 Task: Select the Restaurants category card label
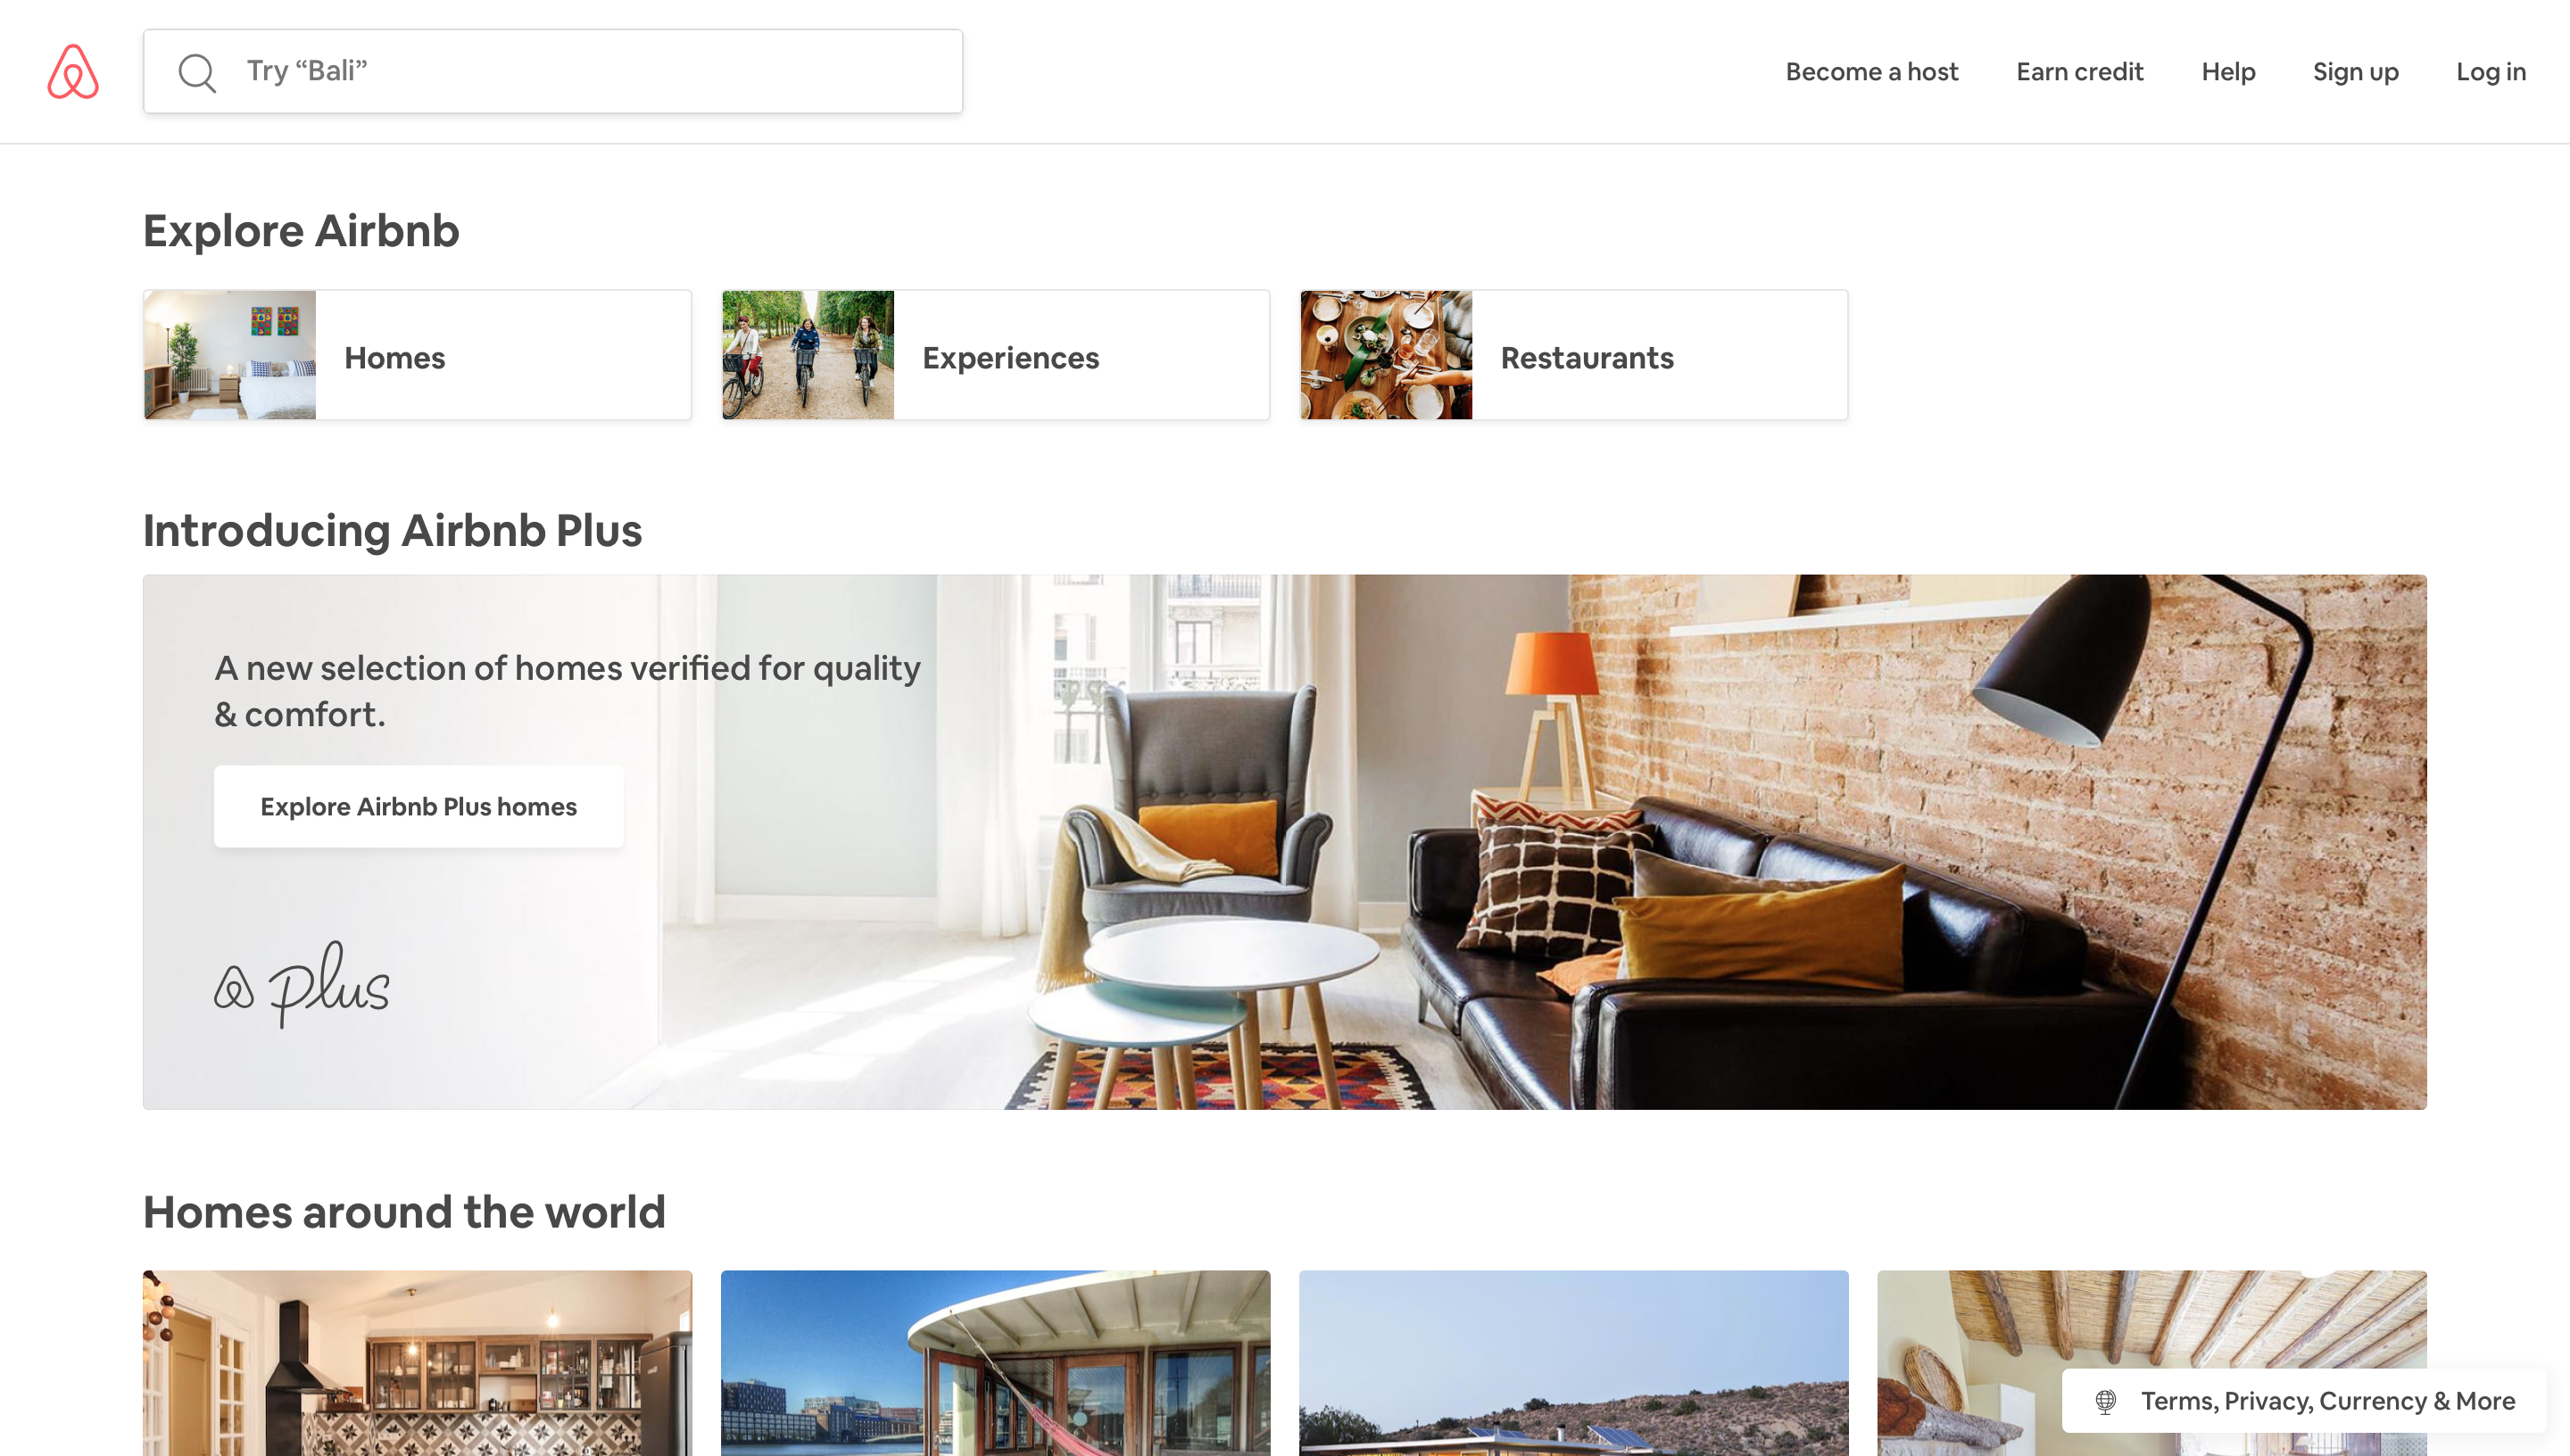click(x=1587, y=357)
